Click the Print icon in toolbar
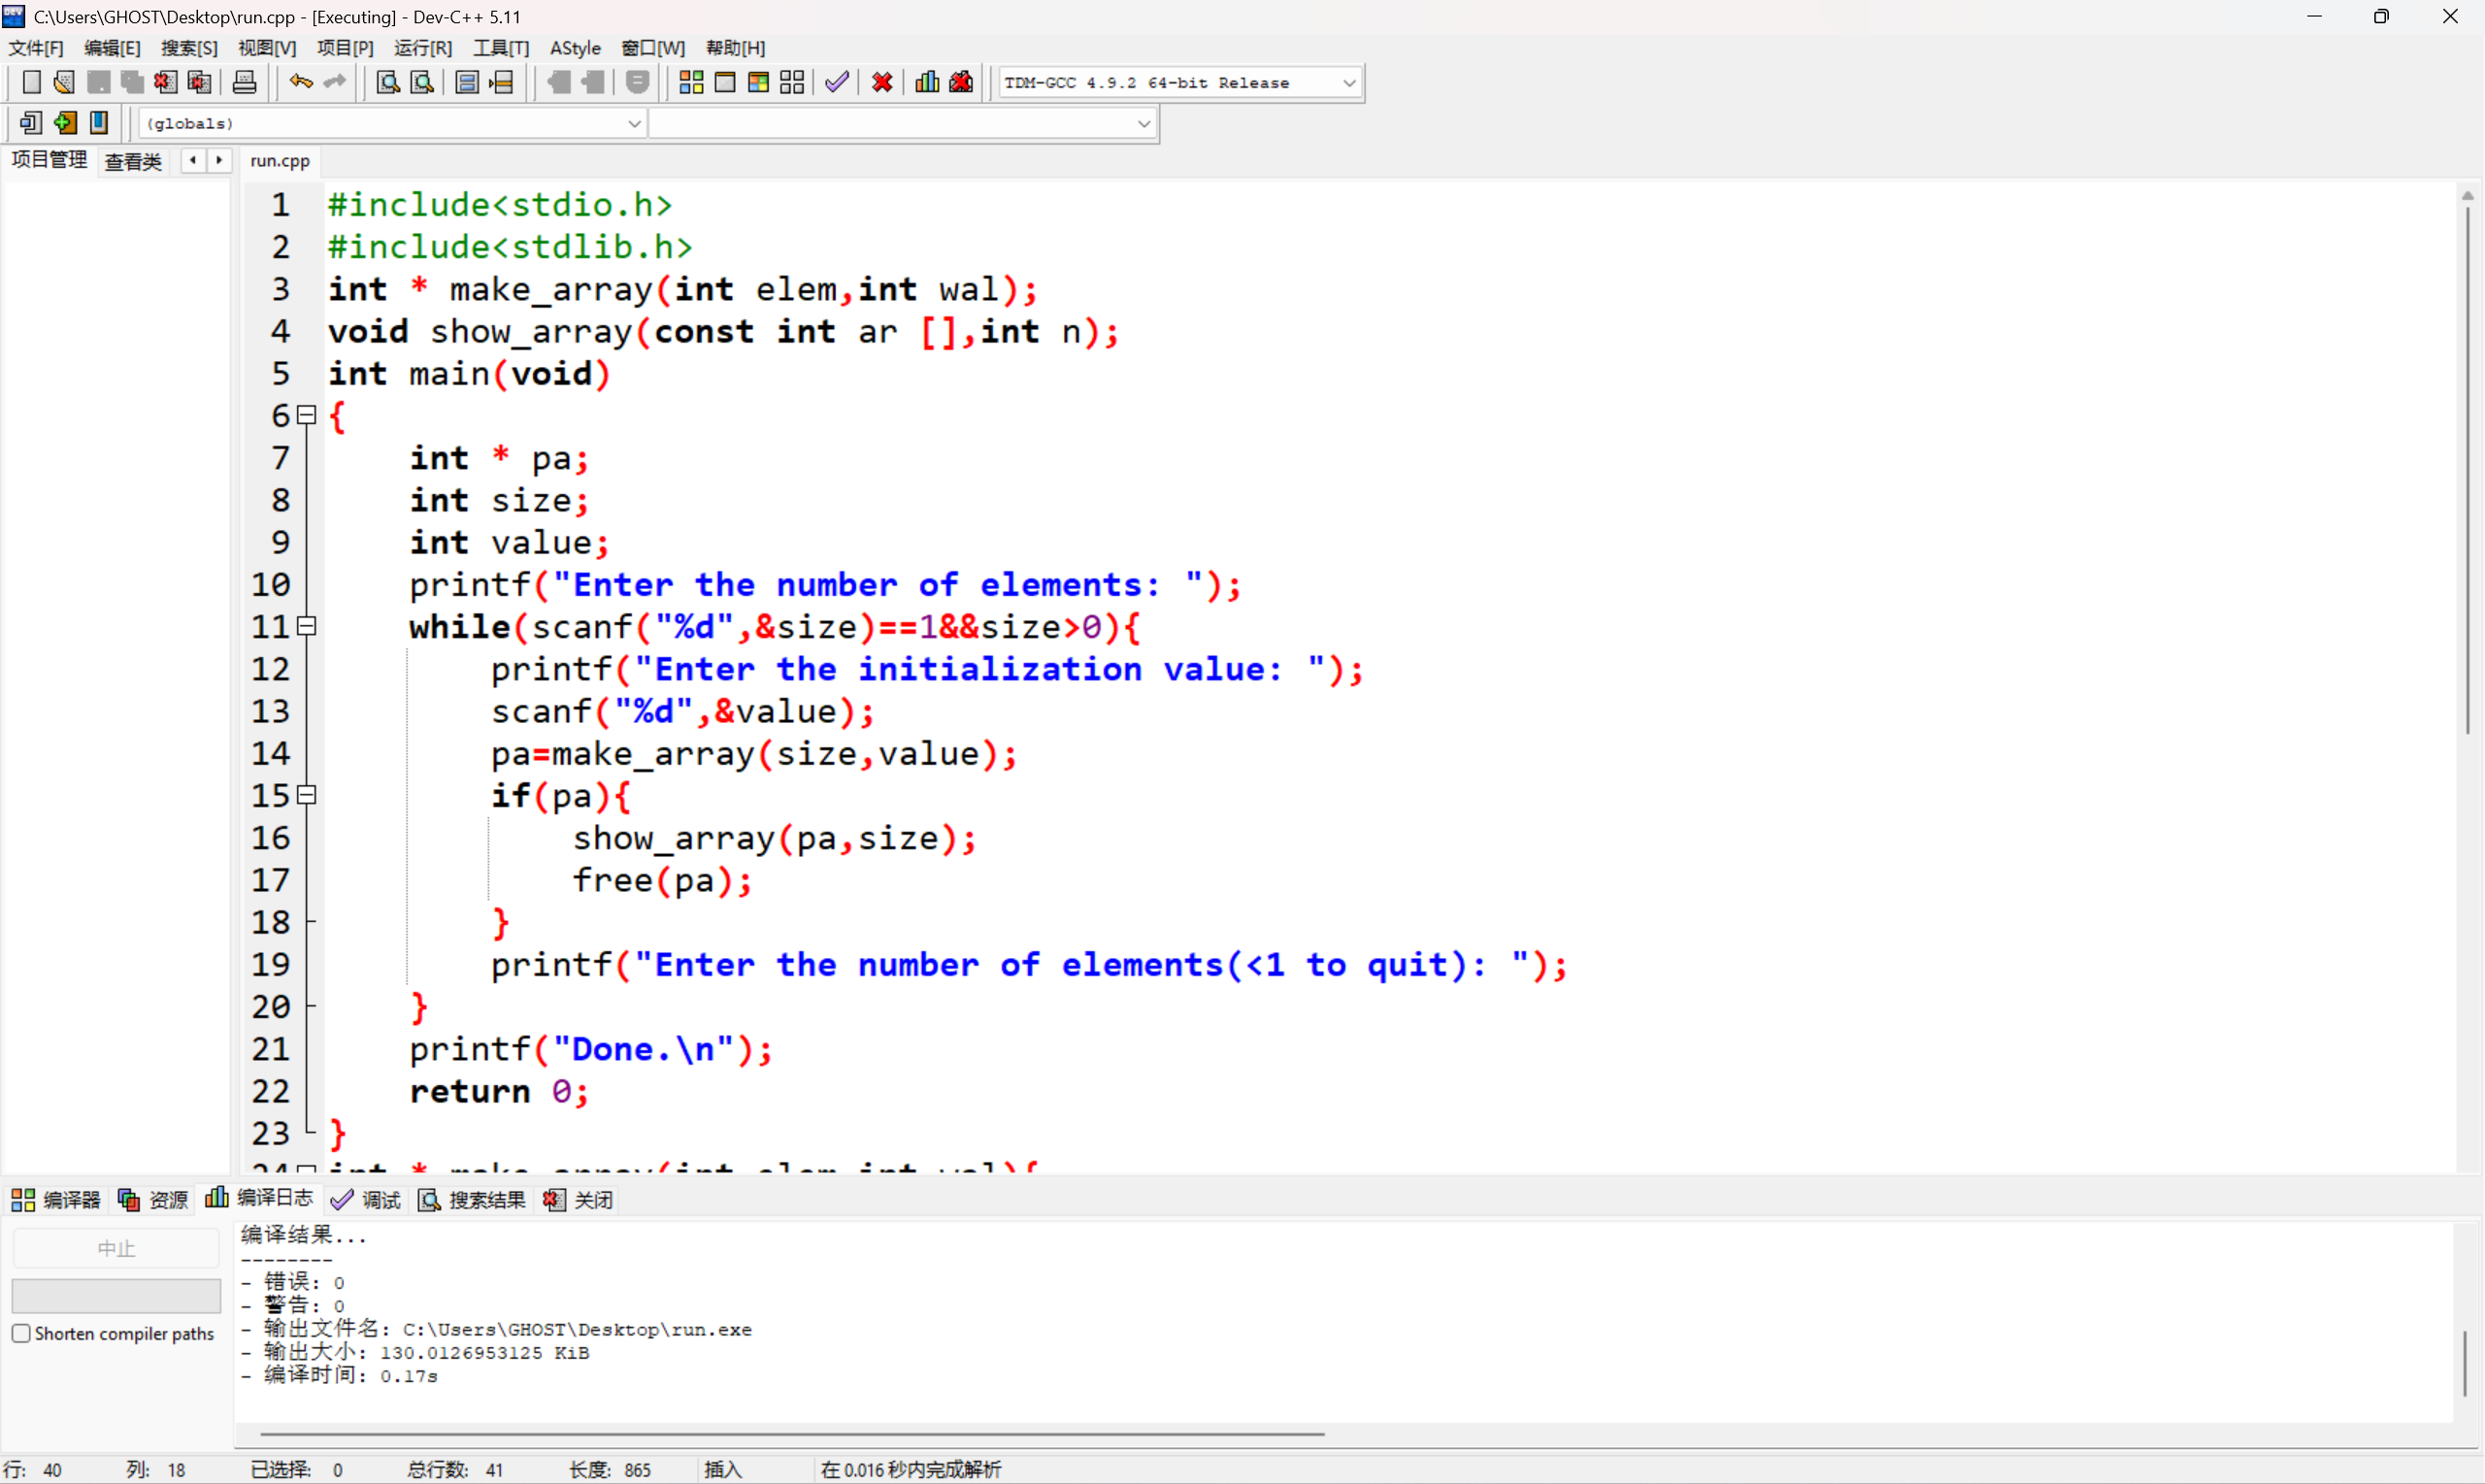 [x=244, y=83]
